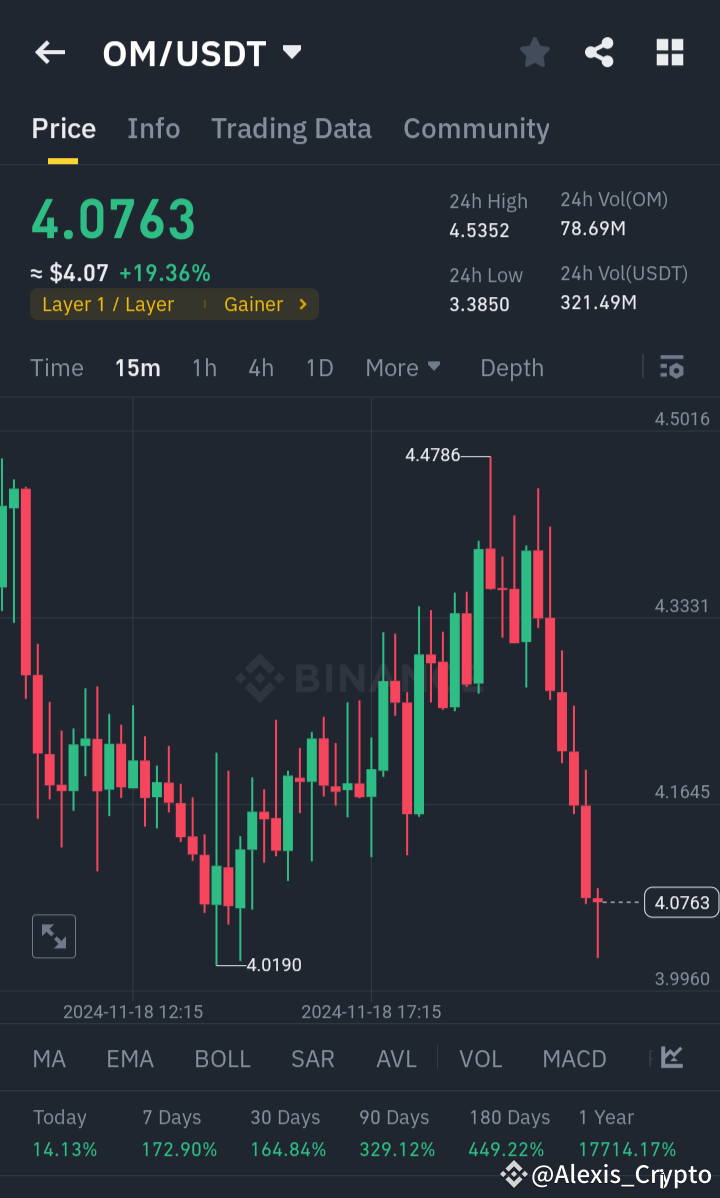Image resolution: width=720 pixels, height=1198 pixels.
Task: Open the Community tab
Action: pyautogui.click(x=476, y=128)
